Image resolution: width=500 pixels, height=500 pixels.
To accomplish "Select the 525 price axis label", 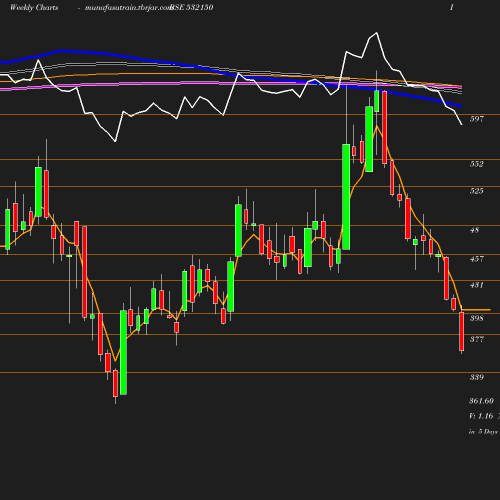I will coord(476,191).
